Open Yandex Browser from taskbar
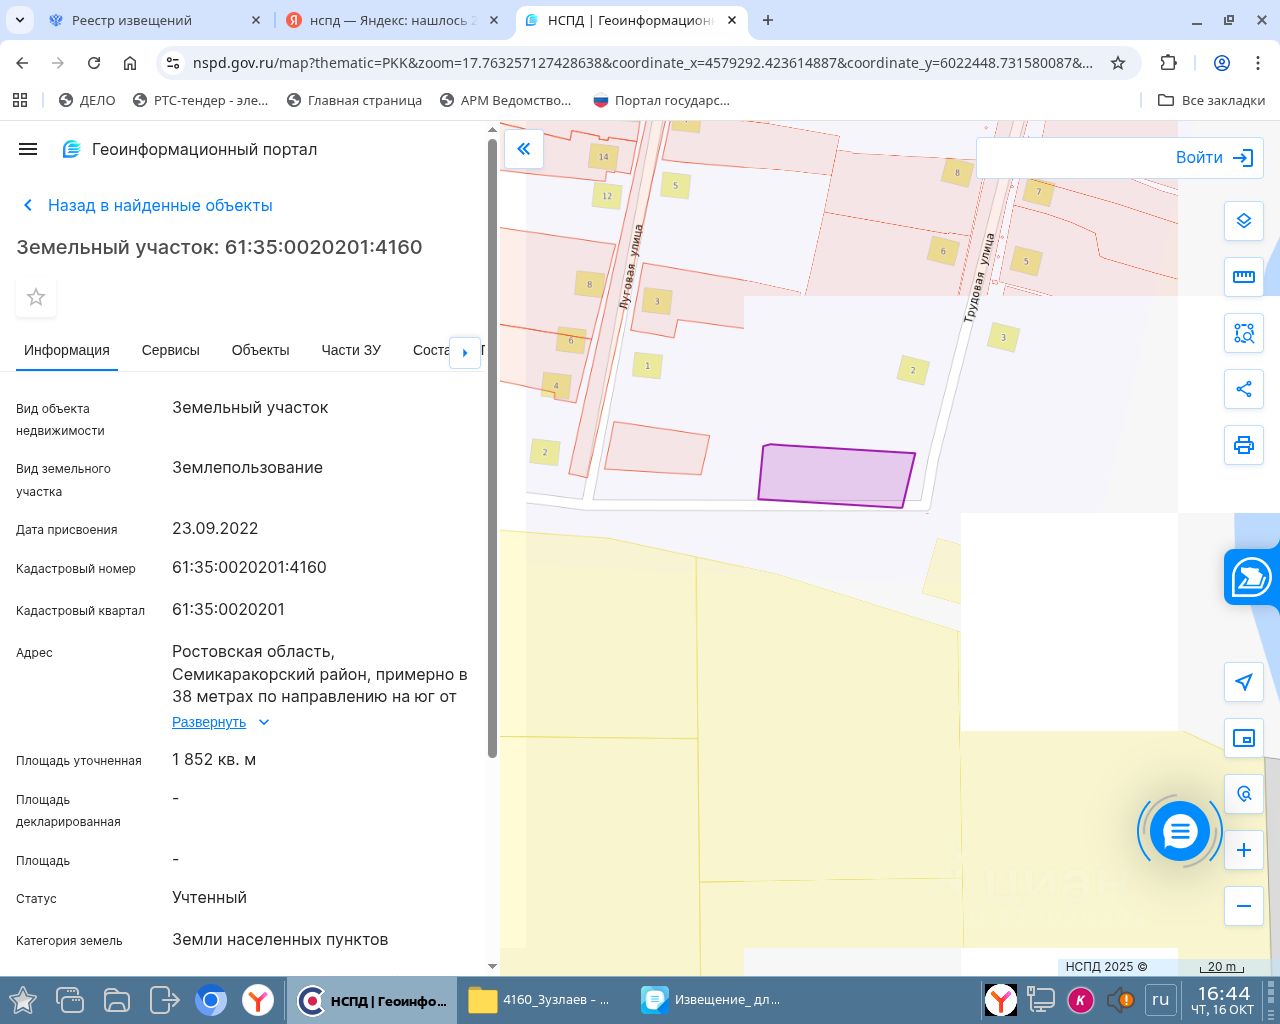1280x1024 pixels. click(258, 1000)
